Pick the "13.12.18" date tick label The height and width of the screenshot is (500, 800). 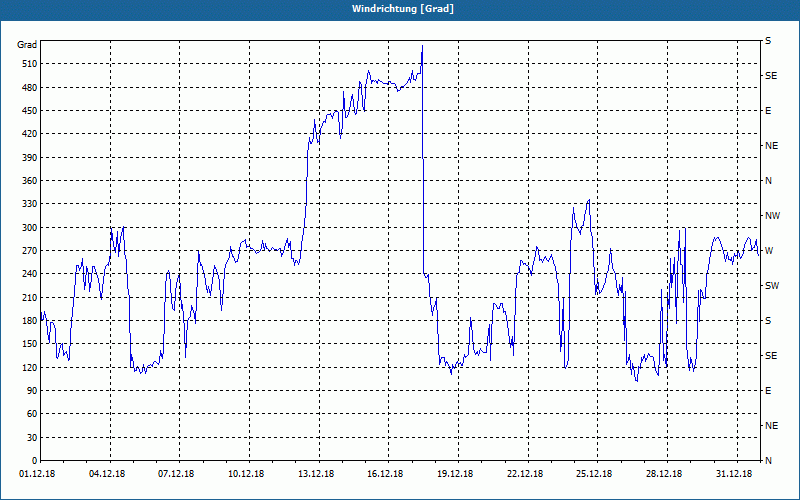tap(316, 474)
